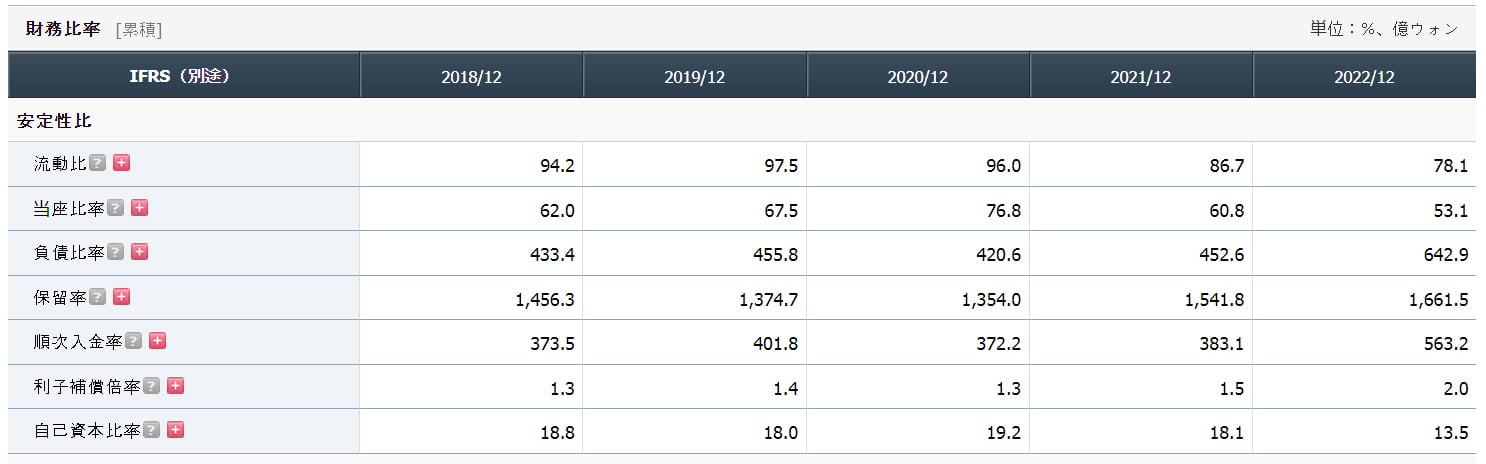Select 流動比 value 94.2
Viewport: 1486px width, 464px height.
pos(557,166)
